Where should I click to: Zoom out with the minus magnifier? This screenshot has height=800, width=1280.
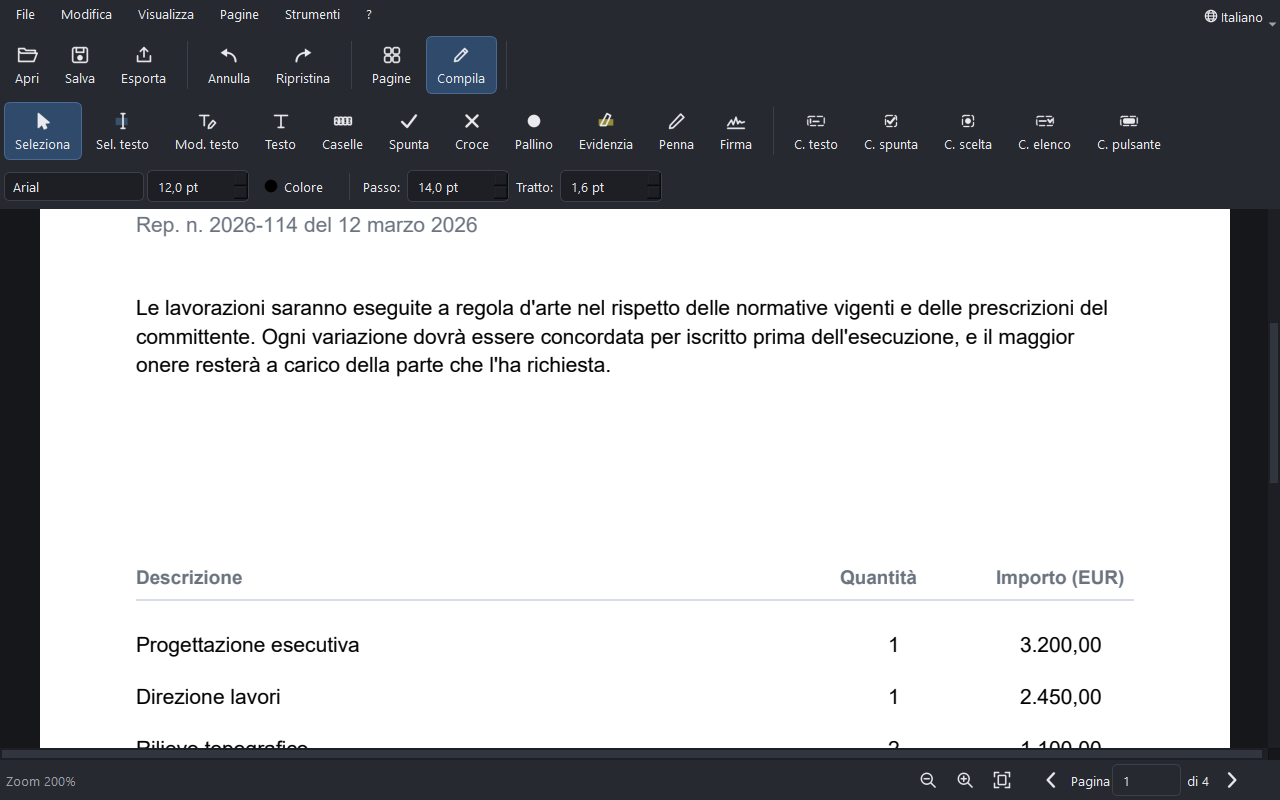click(928, 781)
